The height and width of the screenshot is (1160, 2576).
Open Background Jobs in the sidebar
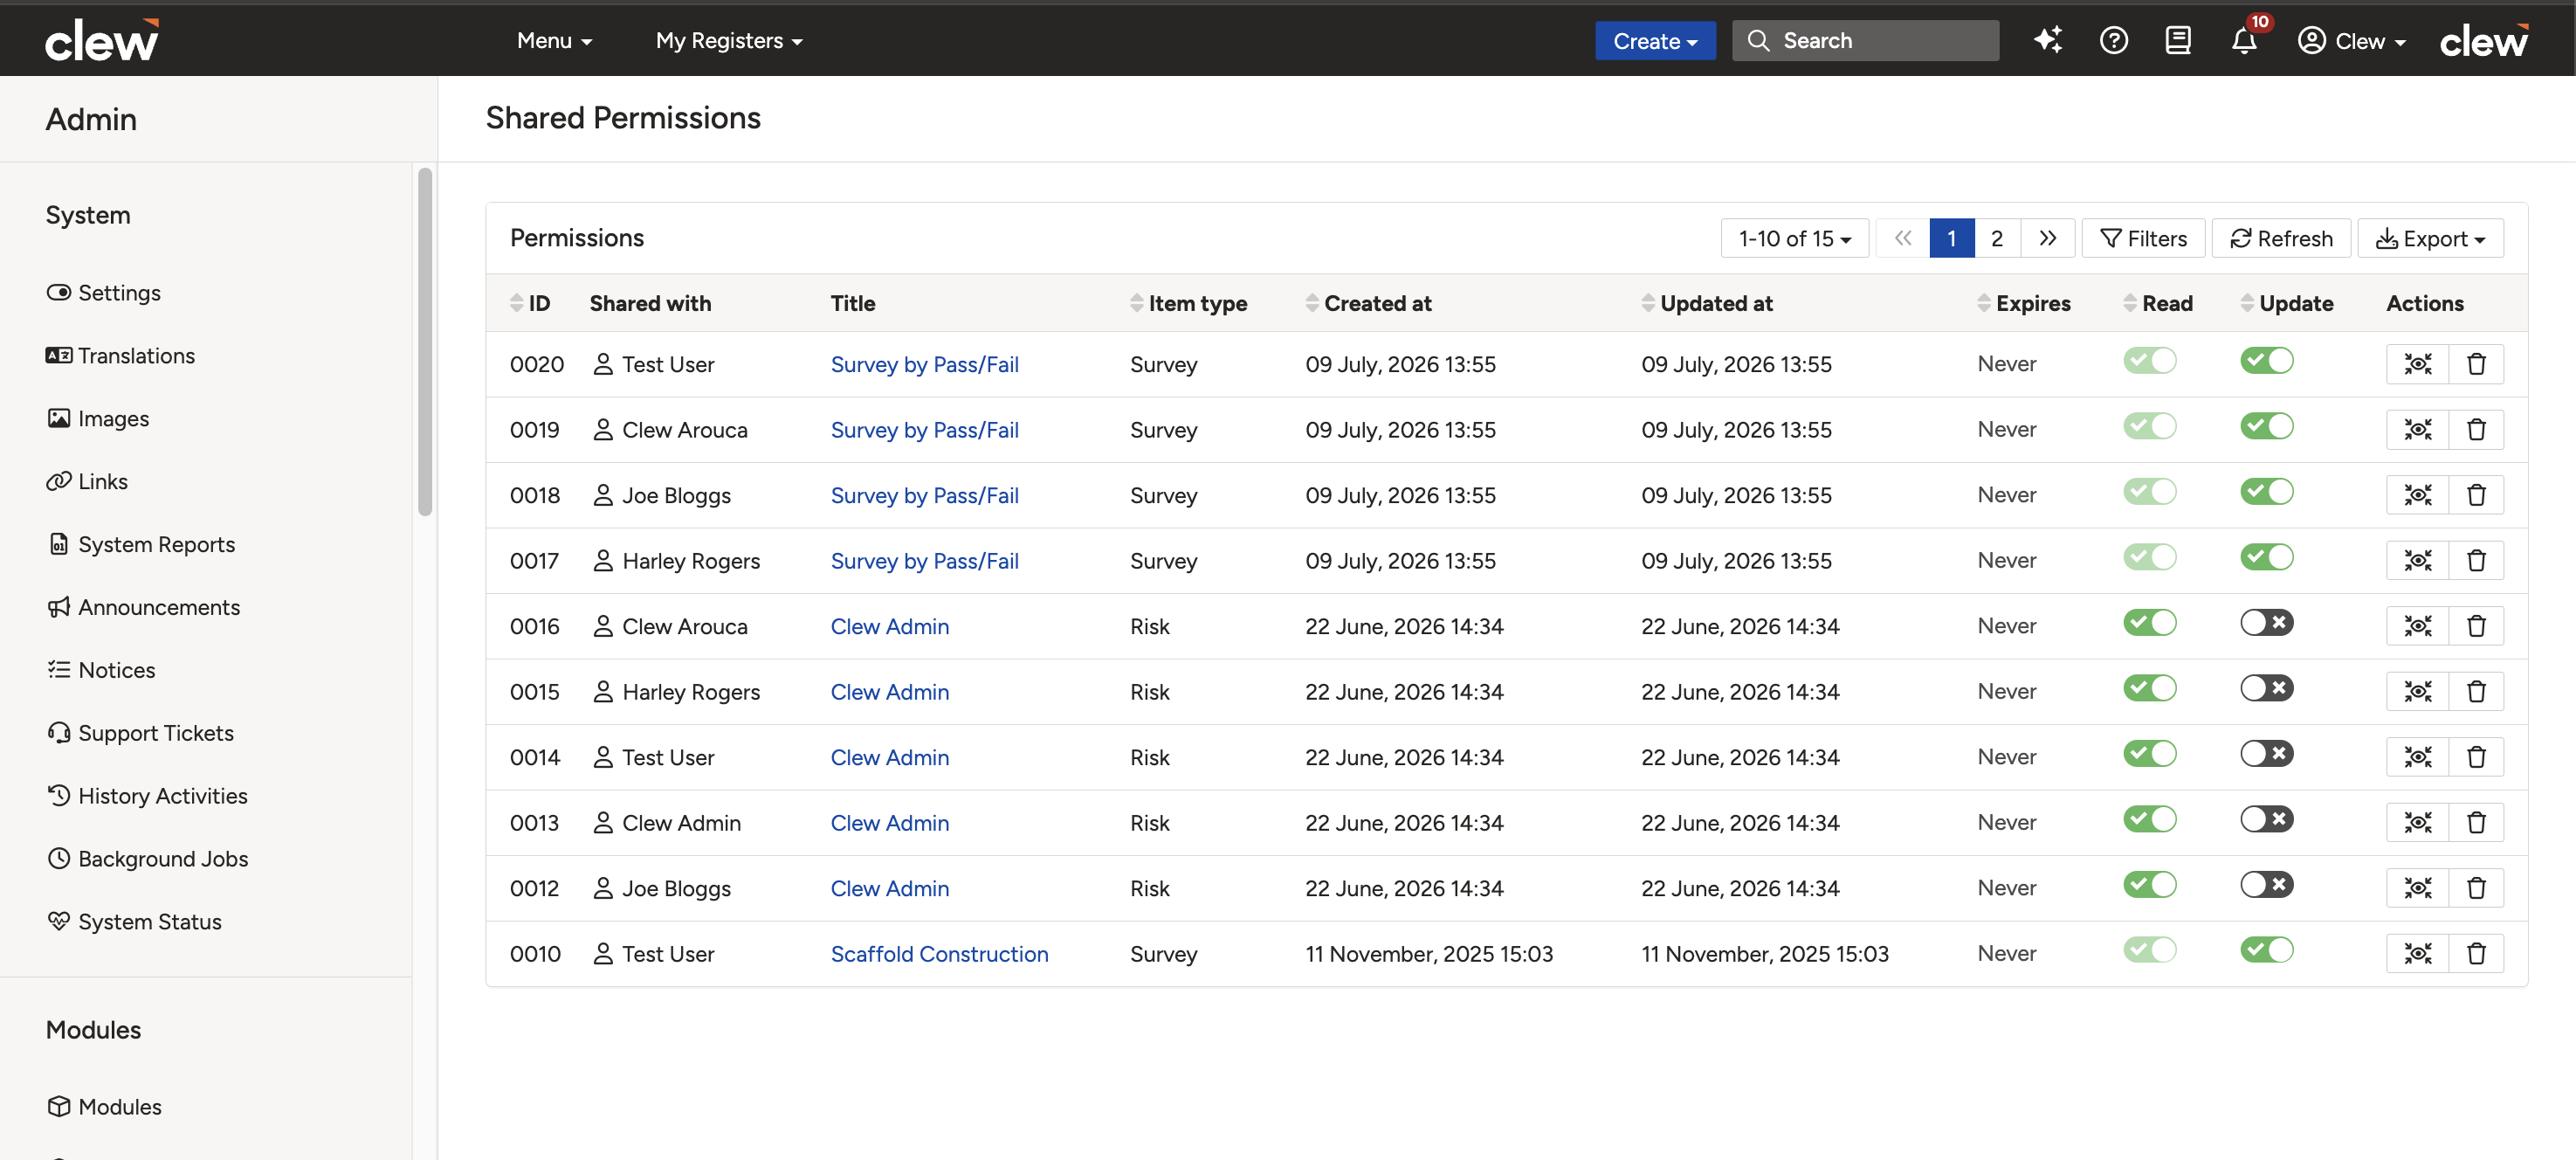point(147,859)
